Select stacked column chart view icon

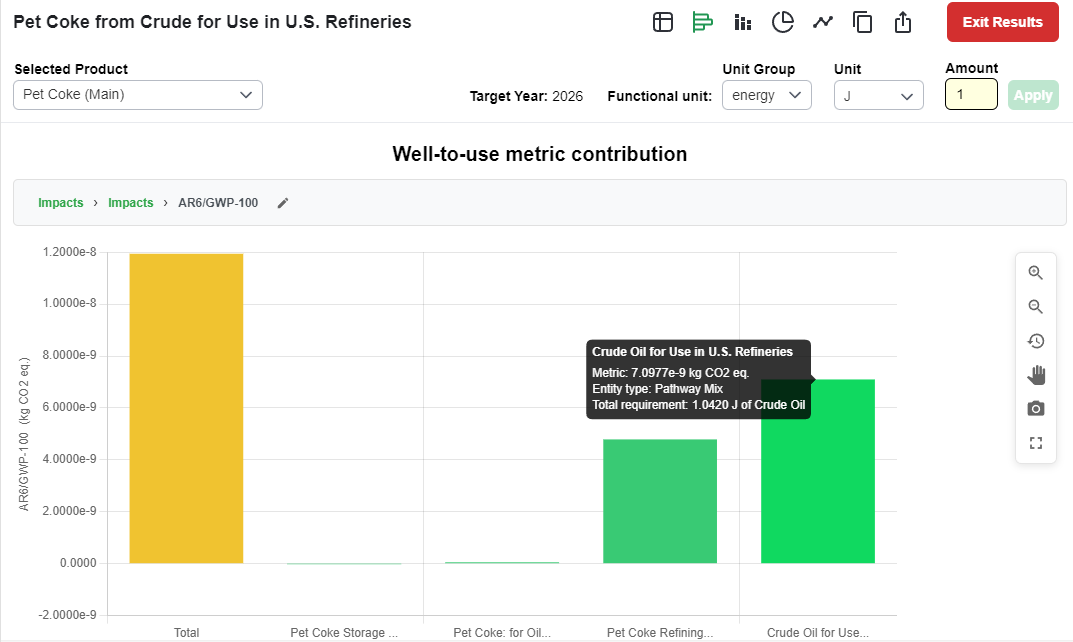coord(742,22)
